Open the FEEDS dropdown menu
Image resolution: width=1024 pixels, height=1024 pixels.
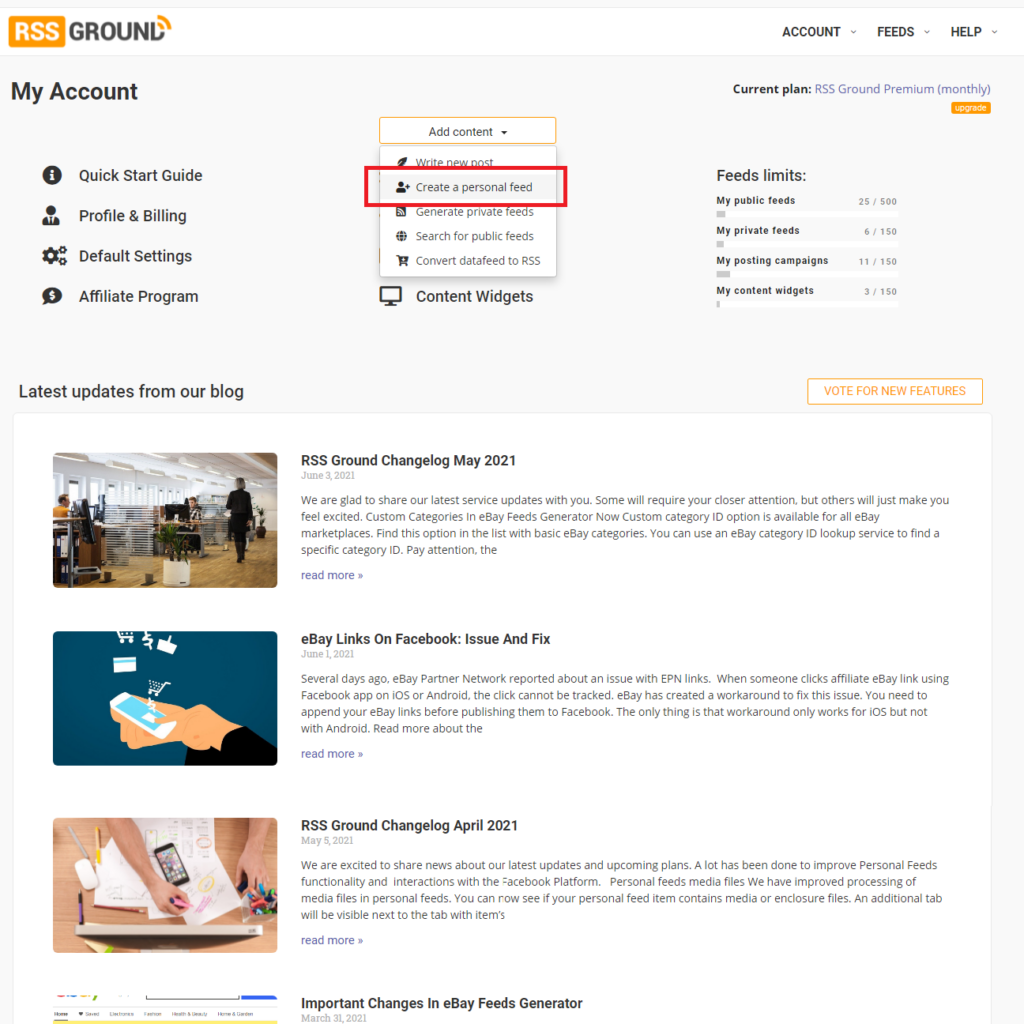[903, 32]
